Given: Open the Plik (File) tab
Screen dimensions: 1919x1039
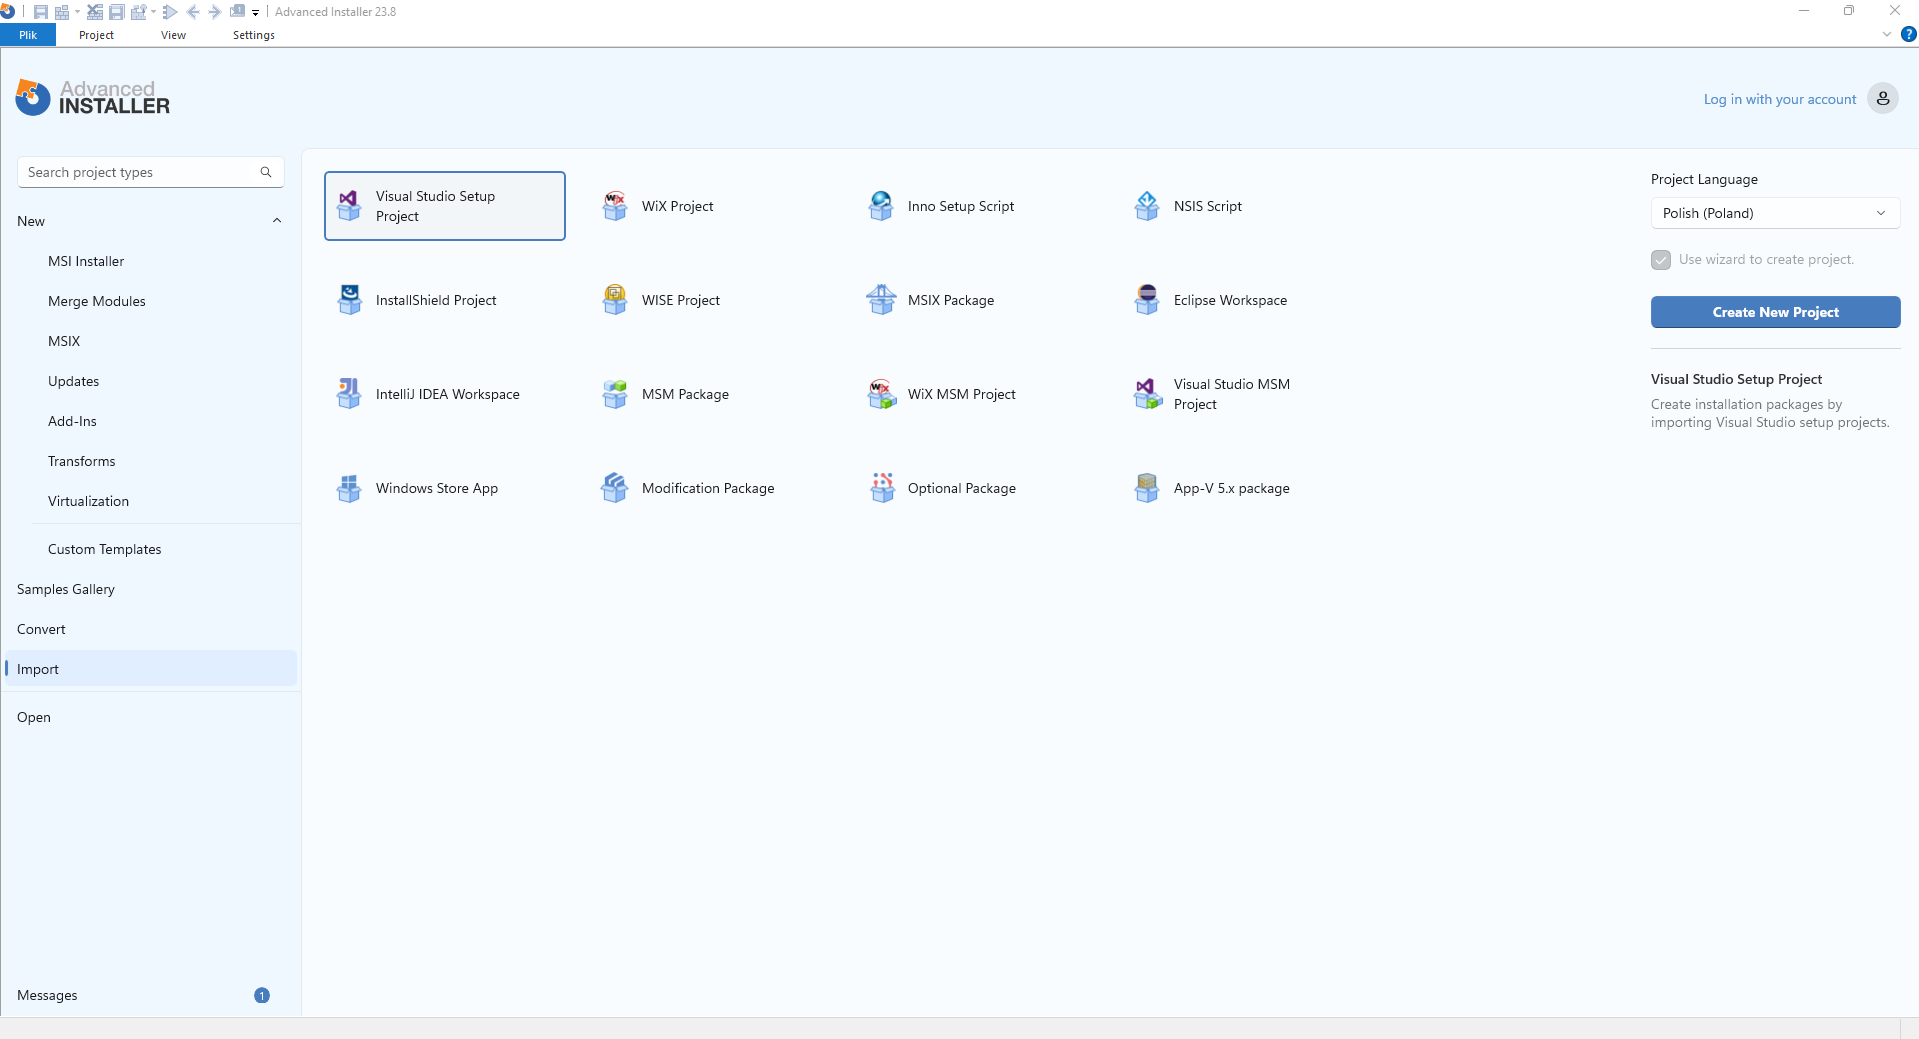Looking at the screenshot, I should click(28, 35).
